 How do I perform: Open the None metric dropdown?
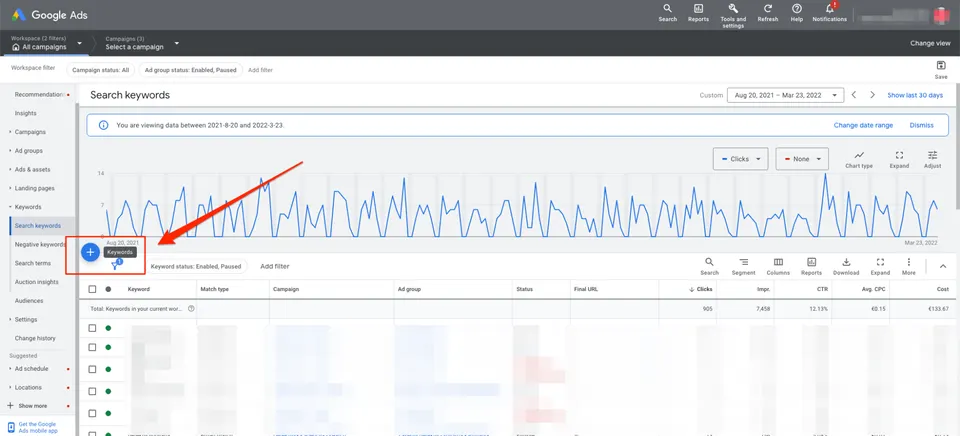point(802,159)
